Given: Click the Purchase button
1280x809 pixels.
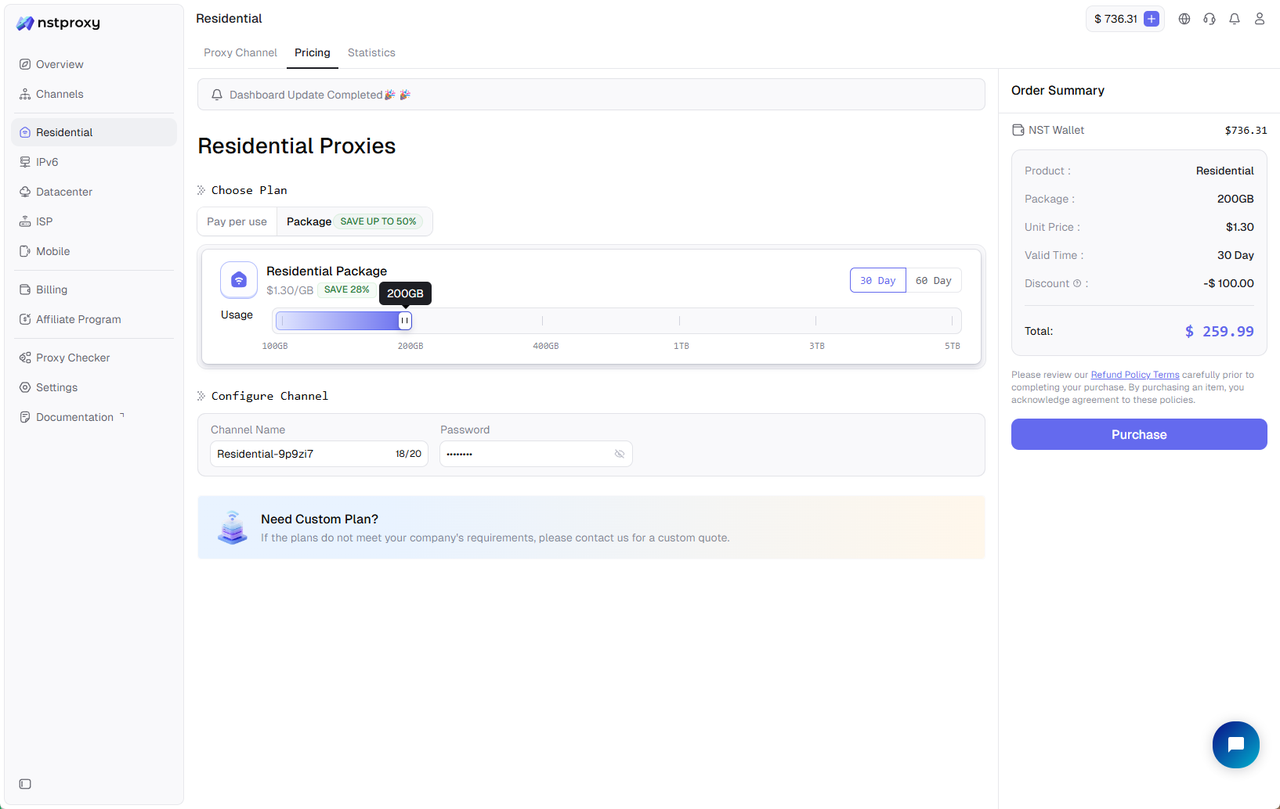Looking at the screenshot, I should click(1138, 434).
